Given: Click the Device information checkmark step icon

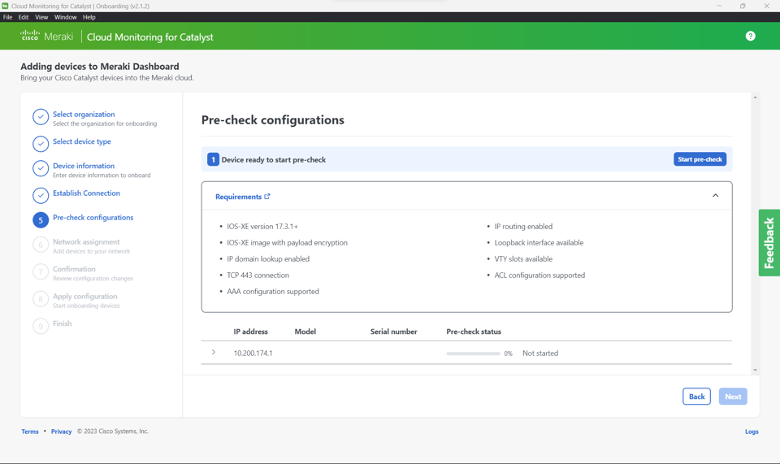Looking at the screenshot, I should pyautogui.click(x=40, y=169).
